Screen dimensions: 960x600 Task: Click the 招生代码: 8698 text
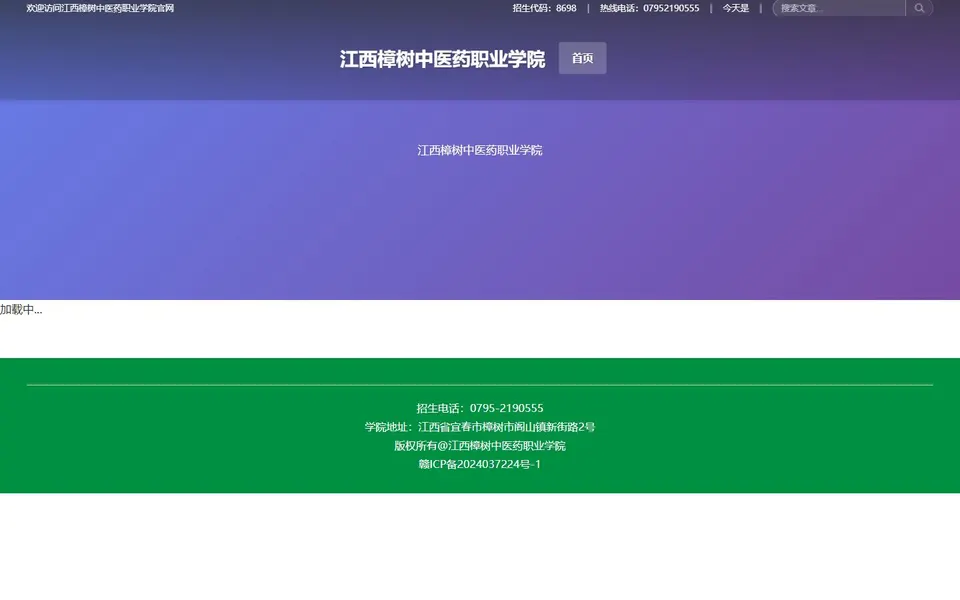(x=544, y=8)
